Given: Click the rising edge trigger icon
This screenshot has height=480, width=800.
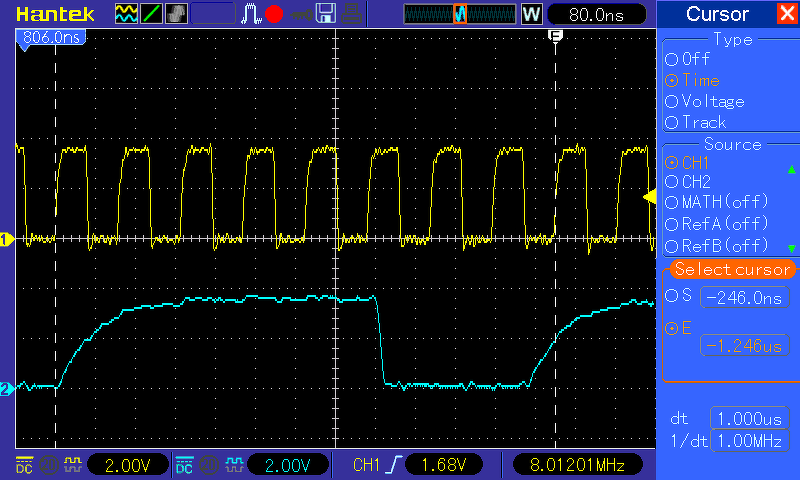Looking at the screenshot, I should [x=394, y=465].
